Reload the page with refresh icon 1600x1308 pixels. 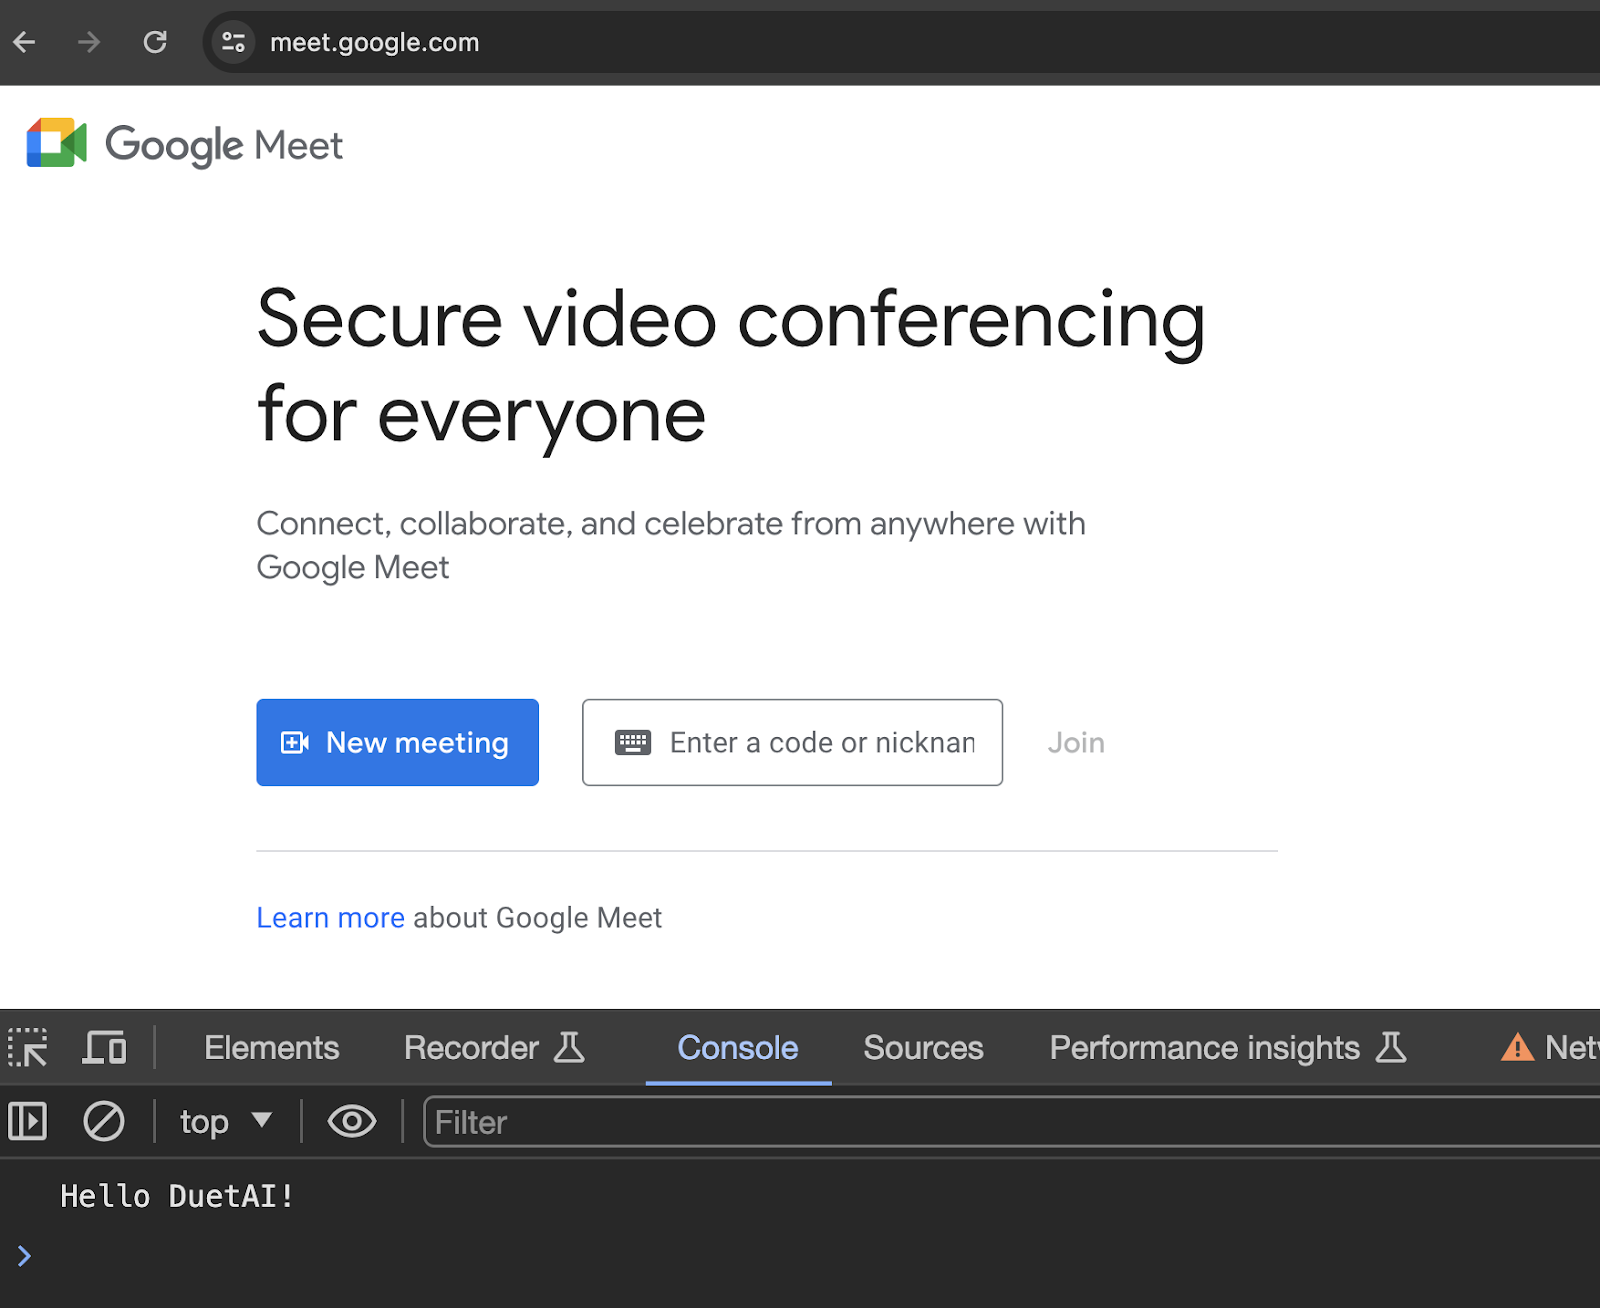coord(155,42)
